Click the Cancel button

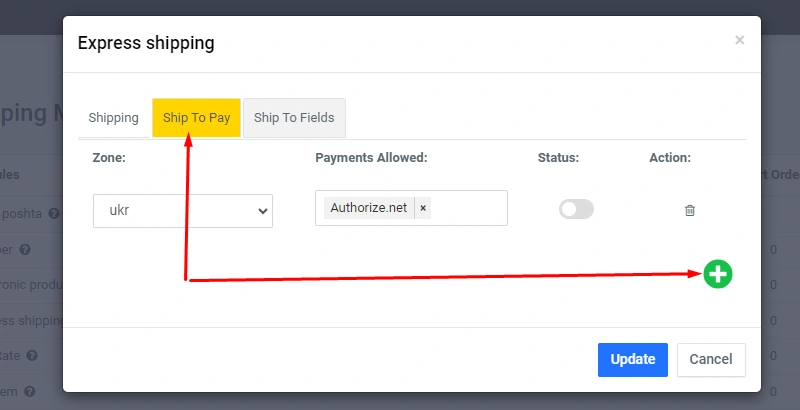coord(711,359)
